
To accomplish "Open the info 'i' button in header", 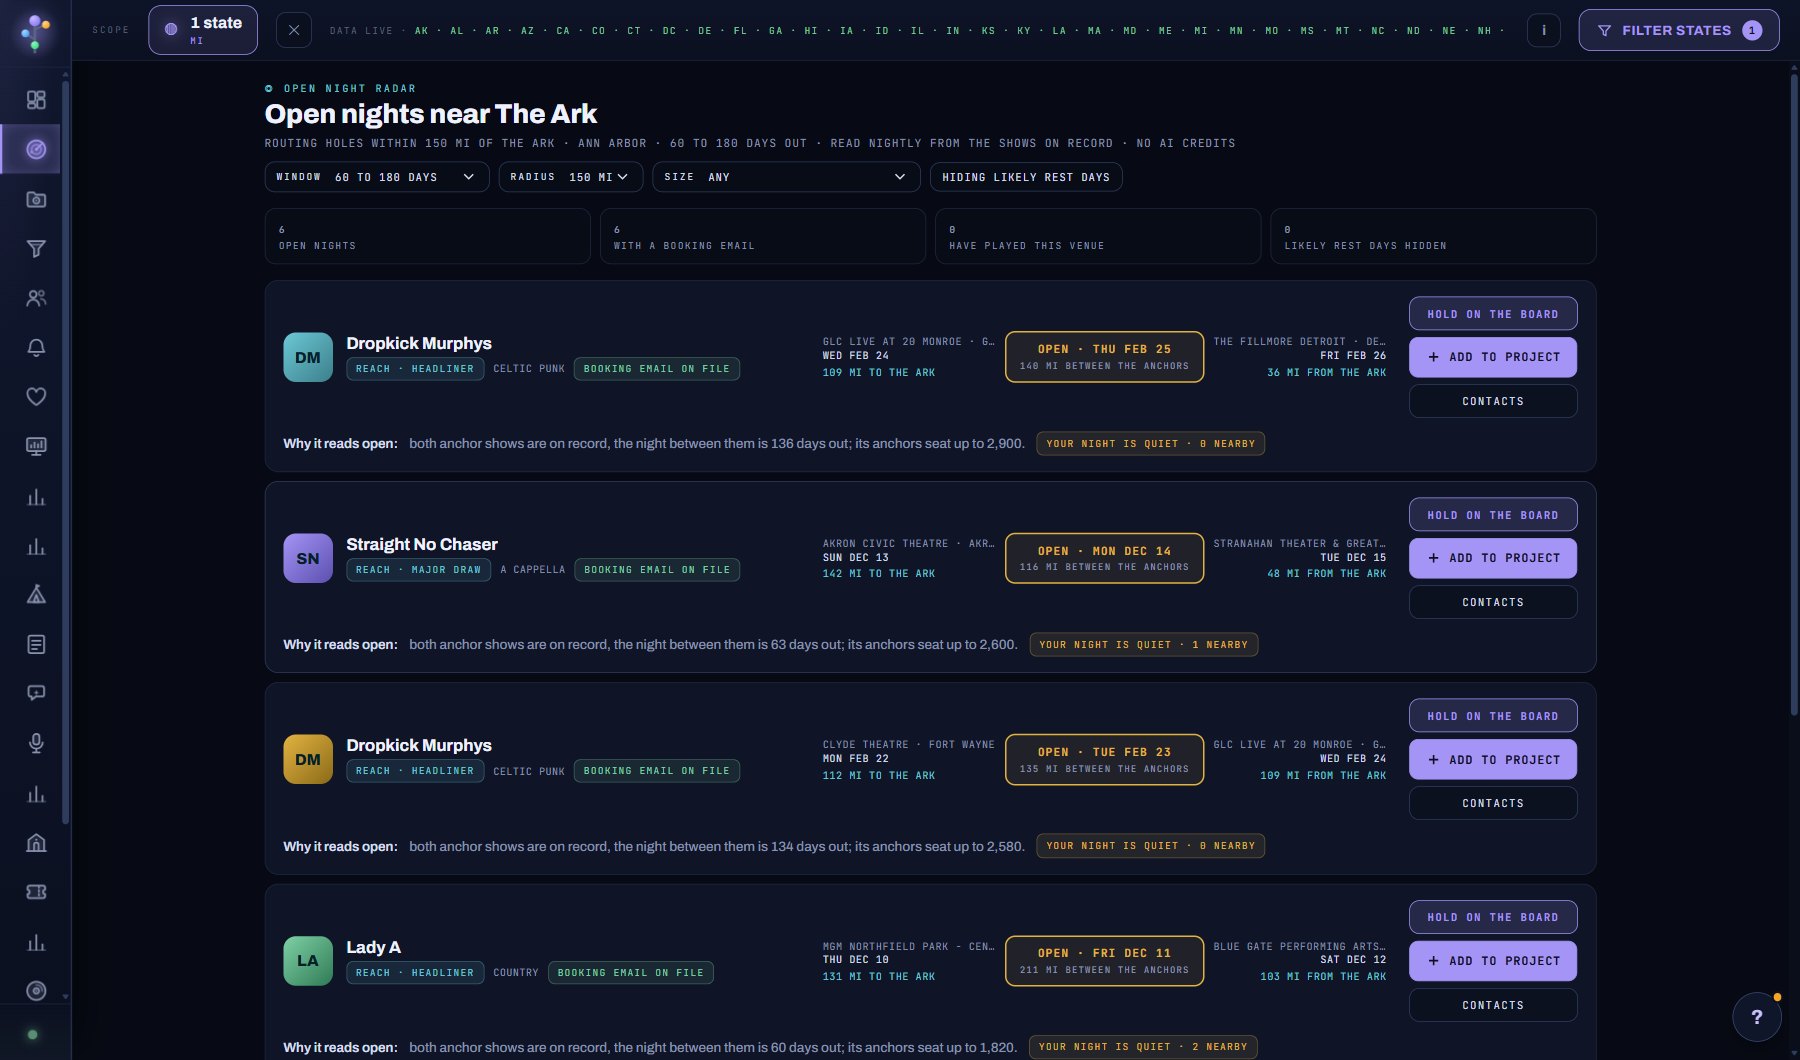I will [x=1544, y=30].
